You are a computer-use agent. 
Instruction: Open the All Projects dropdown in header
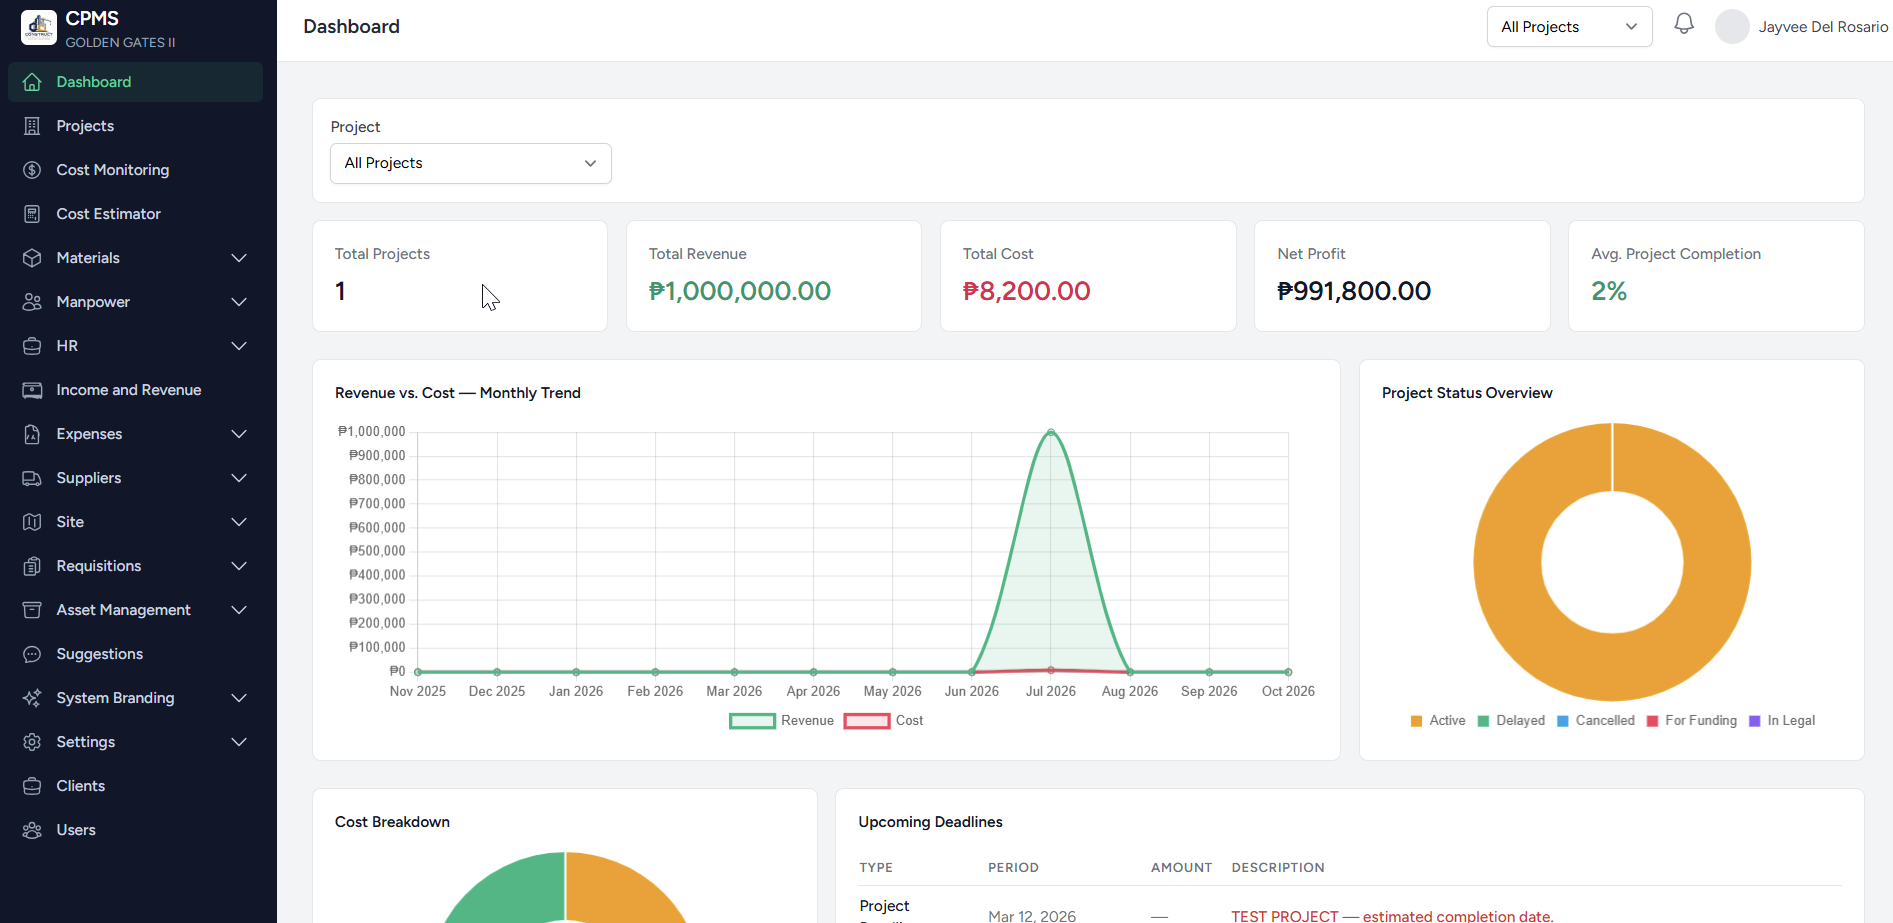click(x=1569, y=27)
